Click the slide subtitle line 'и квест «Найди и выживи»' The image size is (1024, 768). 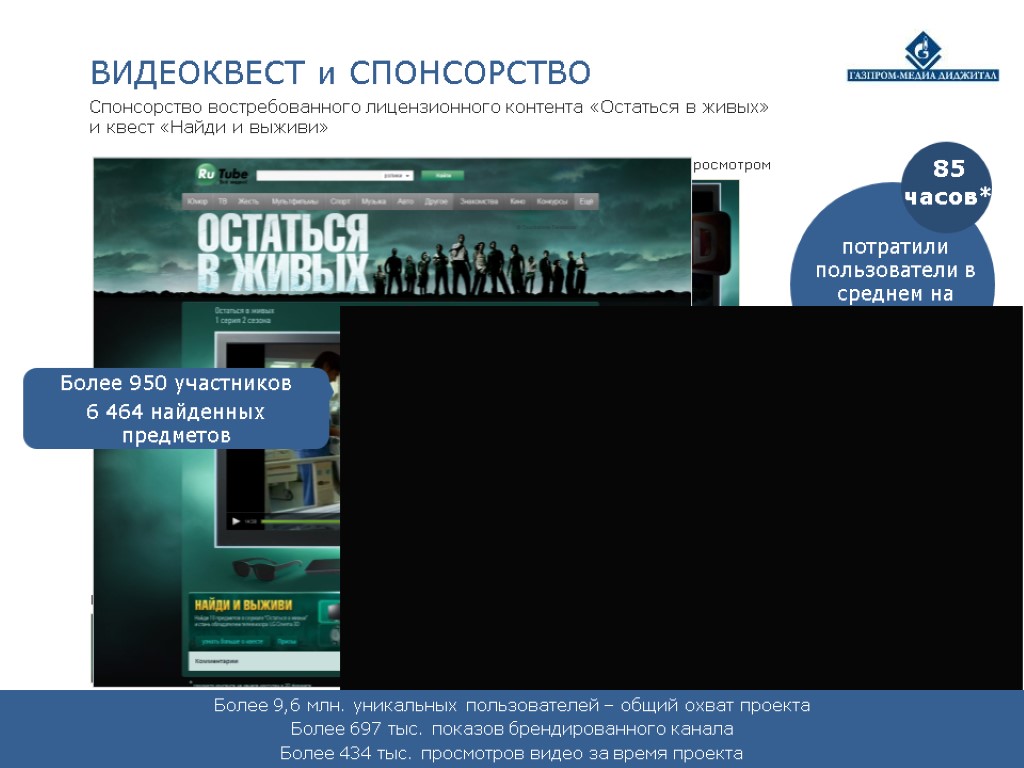[x=208, y=127]
